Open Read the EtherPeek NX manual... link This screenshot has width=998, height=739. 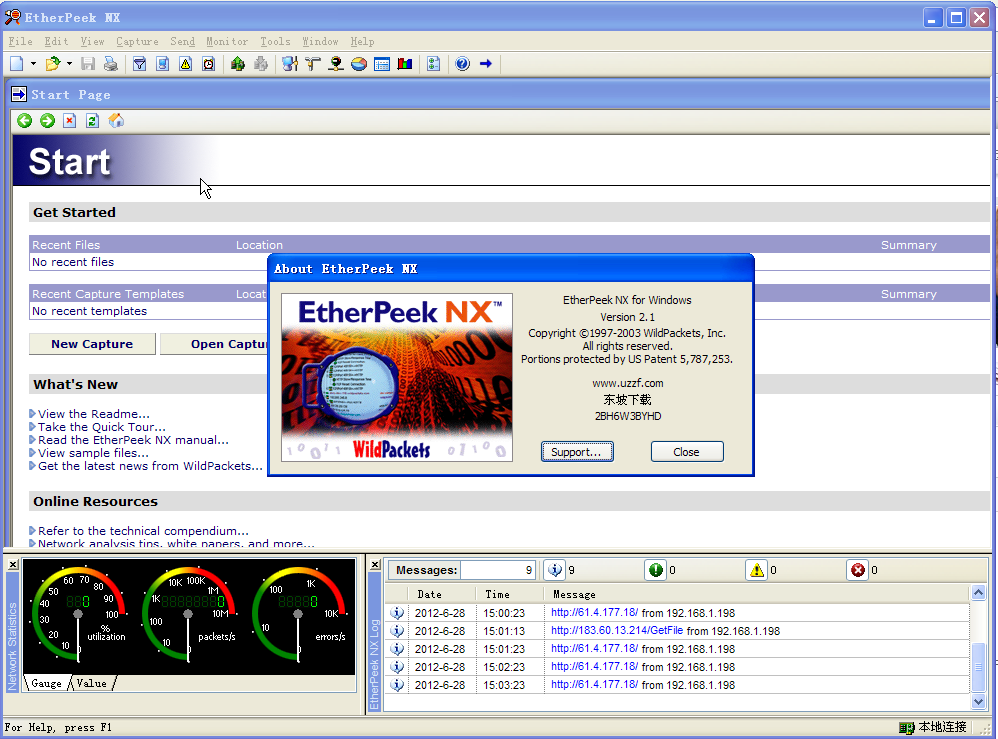pos(133,440)
